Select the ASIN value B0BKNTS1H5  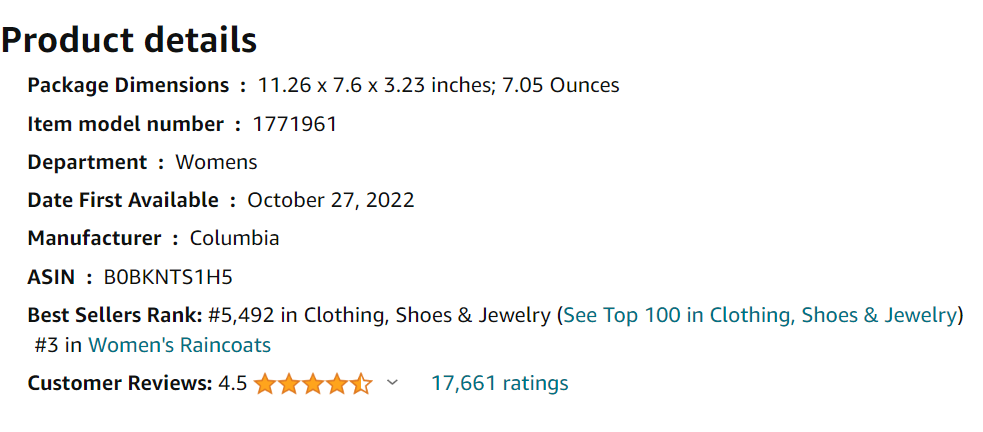tap(168, 277)
